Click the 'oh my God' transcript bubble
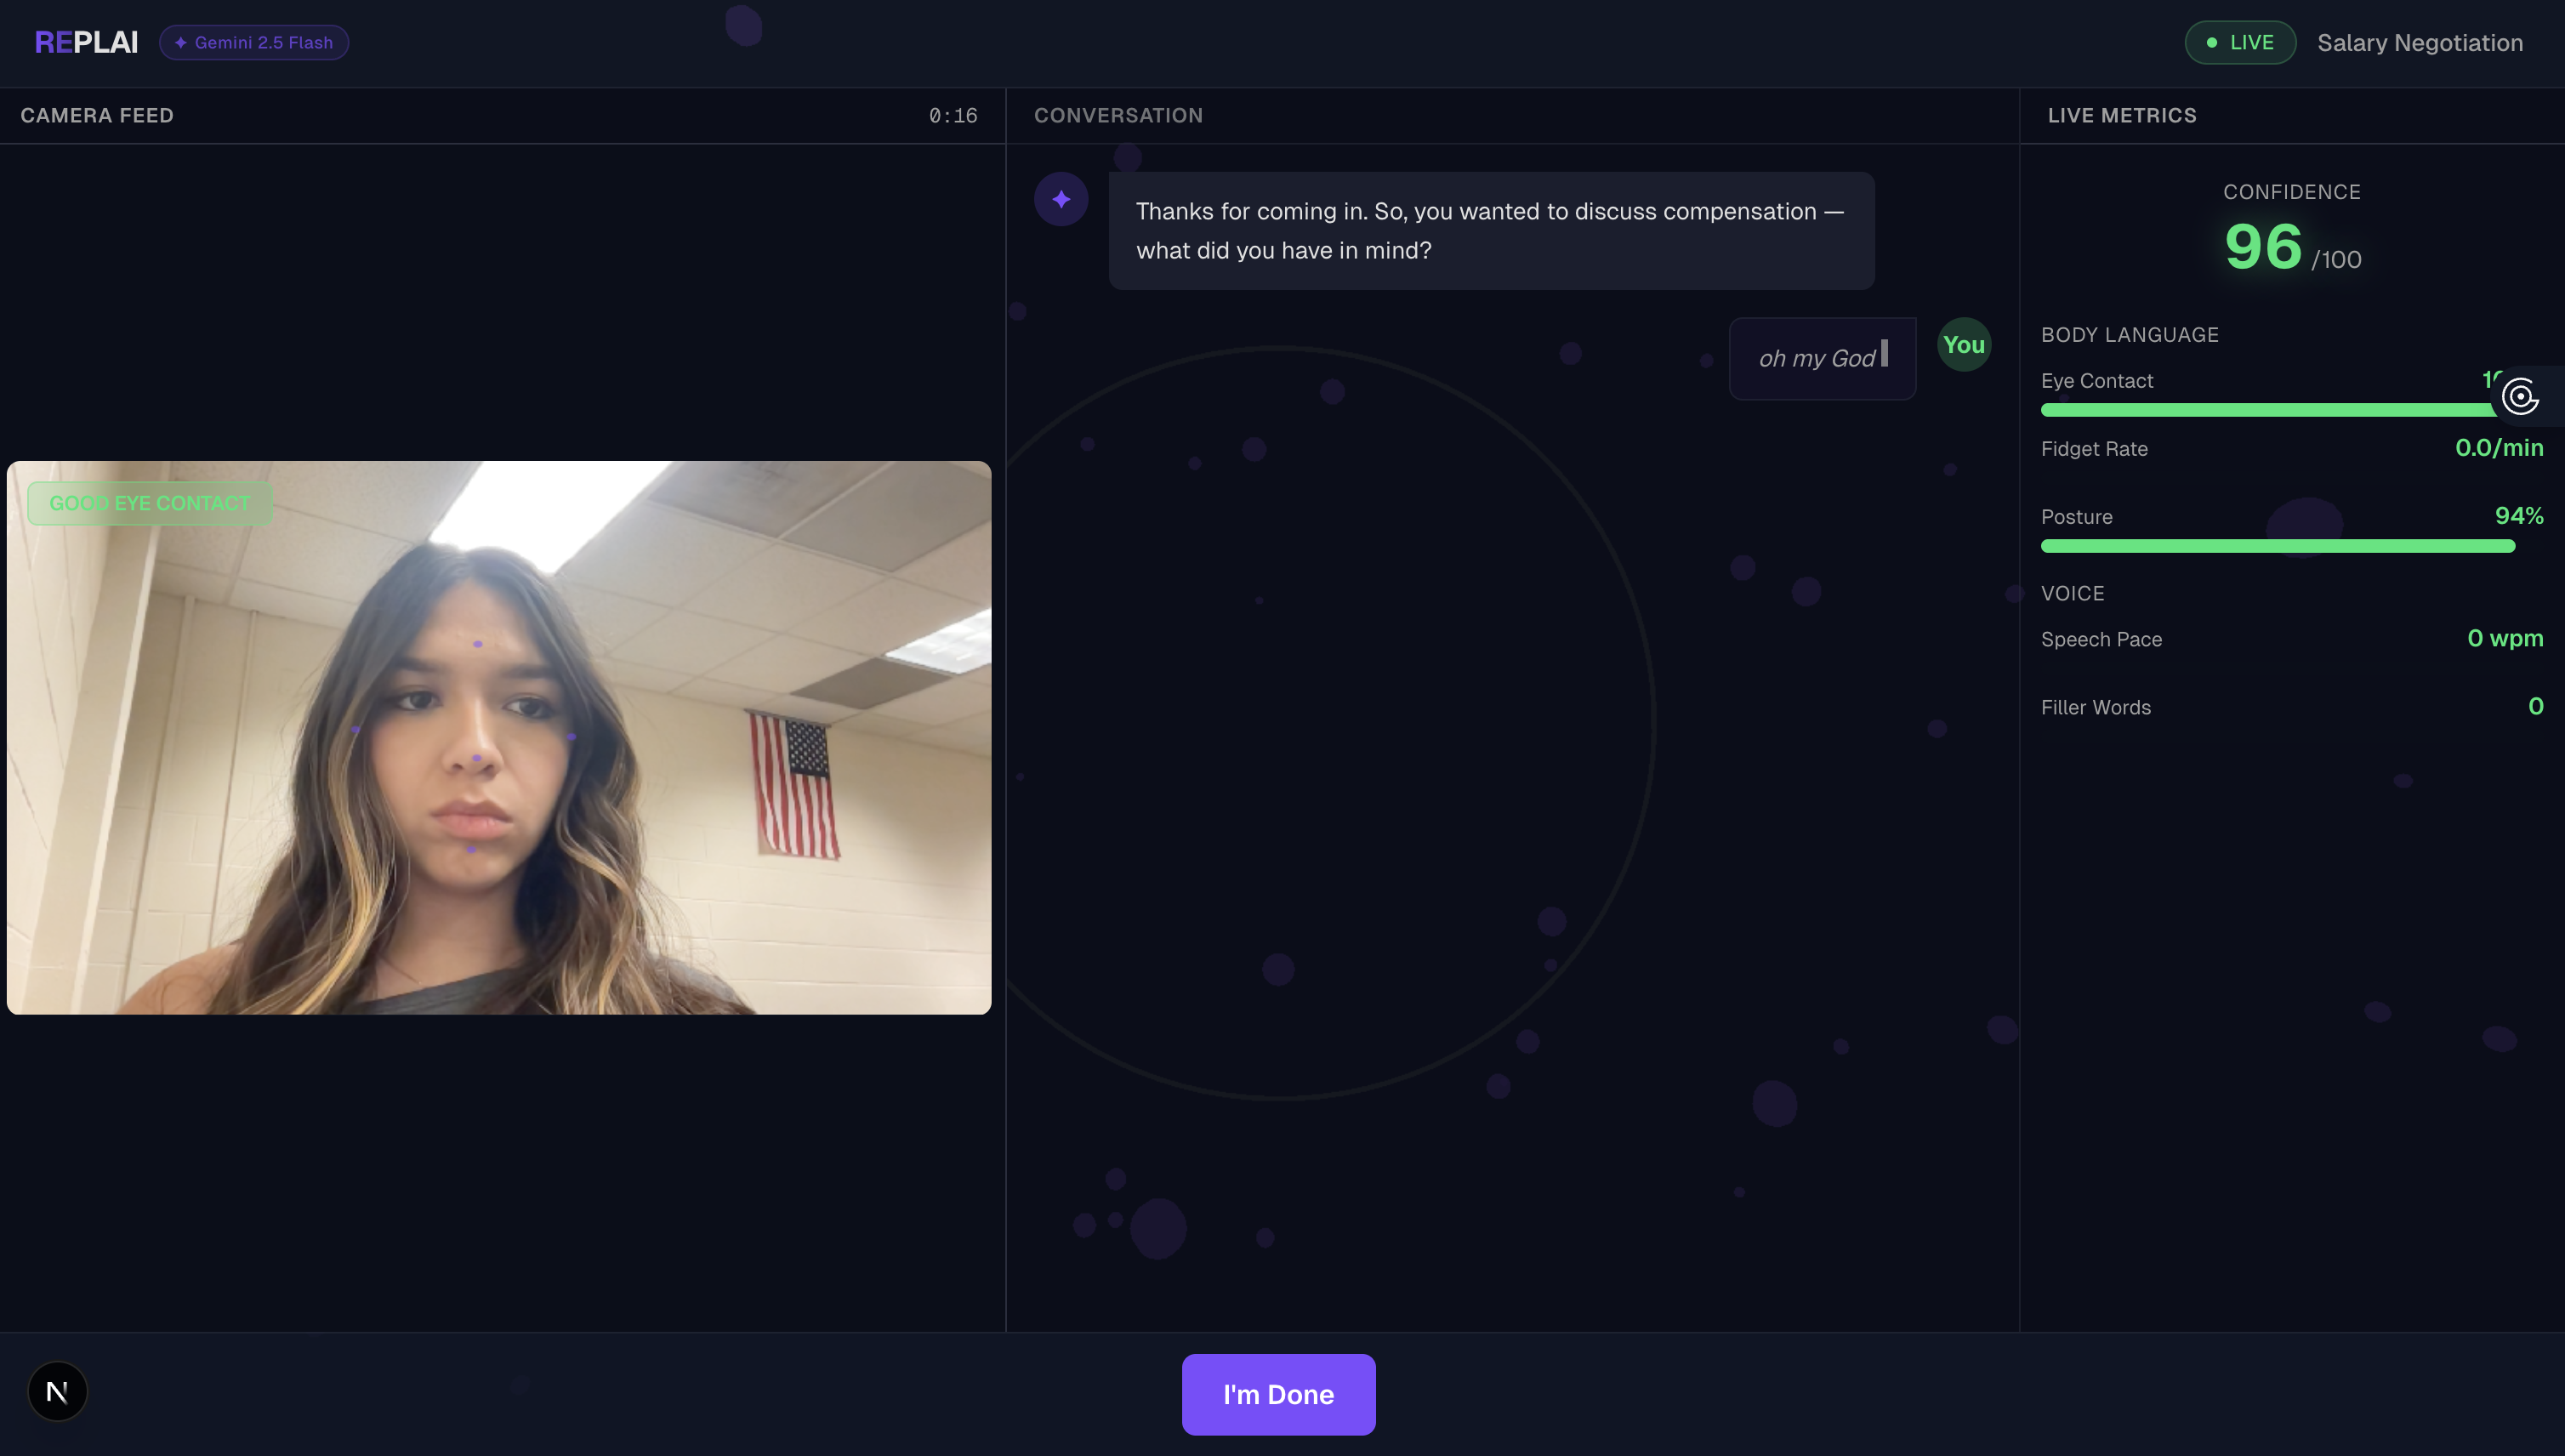 [1821, 359]
